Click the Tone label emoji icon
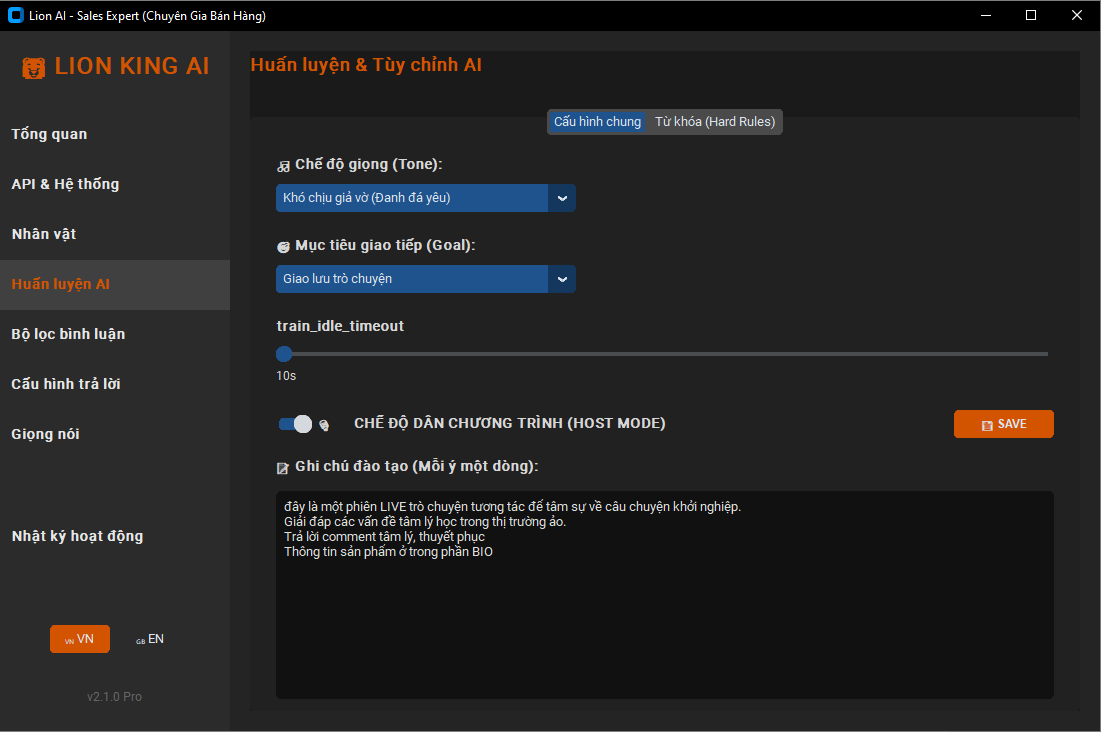The height and width of the screenshot is (732, 1101). (x=283, y=166)
